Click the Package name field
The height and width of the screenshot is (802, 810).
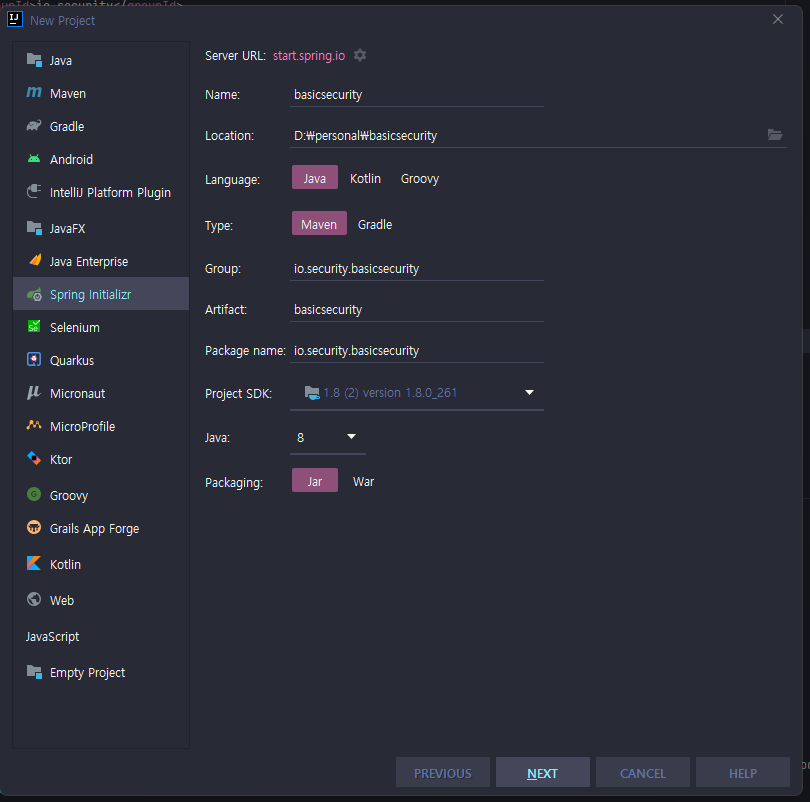pyautogui.click(x=417, y=351)
